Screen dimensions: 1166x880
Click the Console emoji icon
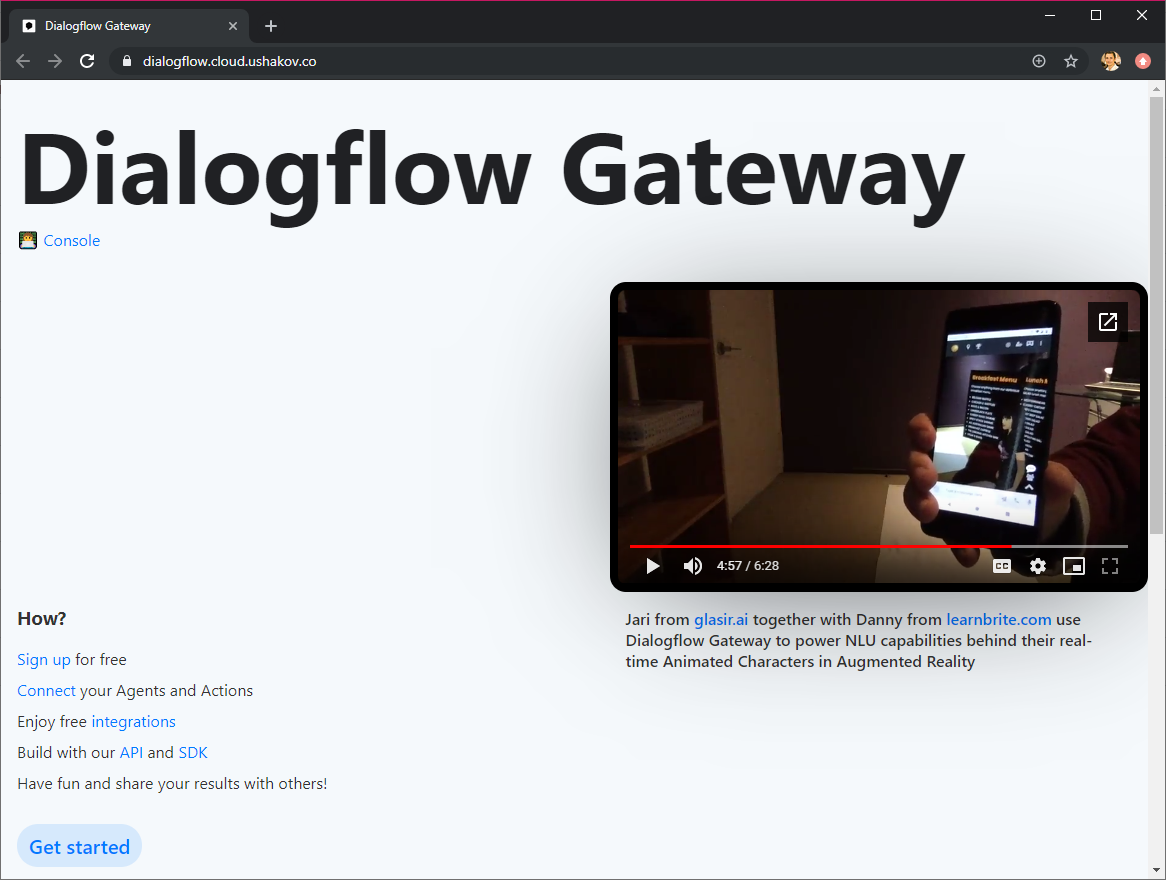pyautogui.click(x=28, y=240)
